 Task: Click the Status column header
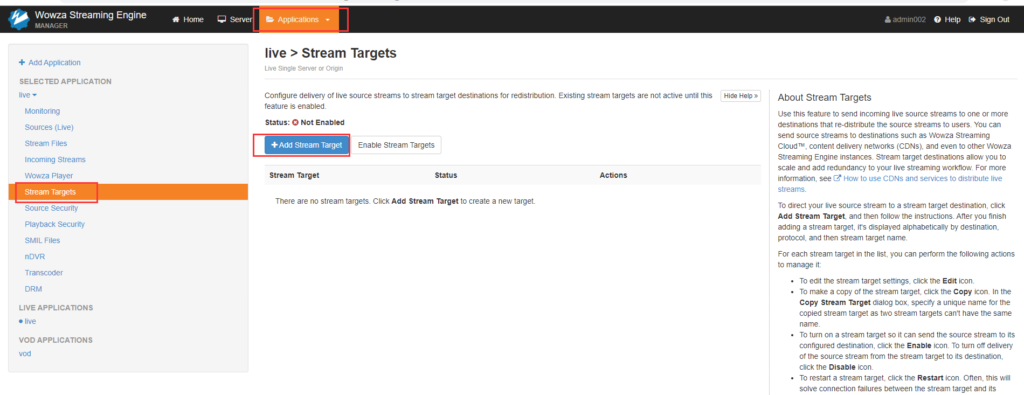pos(446,176)
